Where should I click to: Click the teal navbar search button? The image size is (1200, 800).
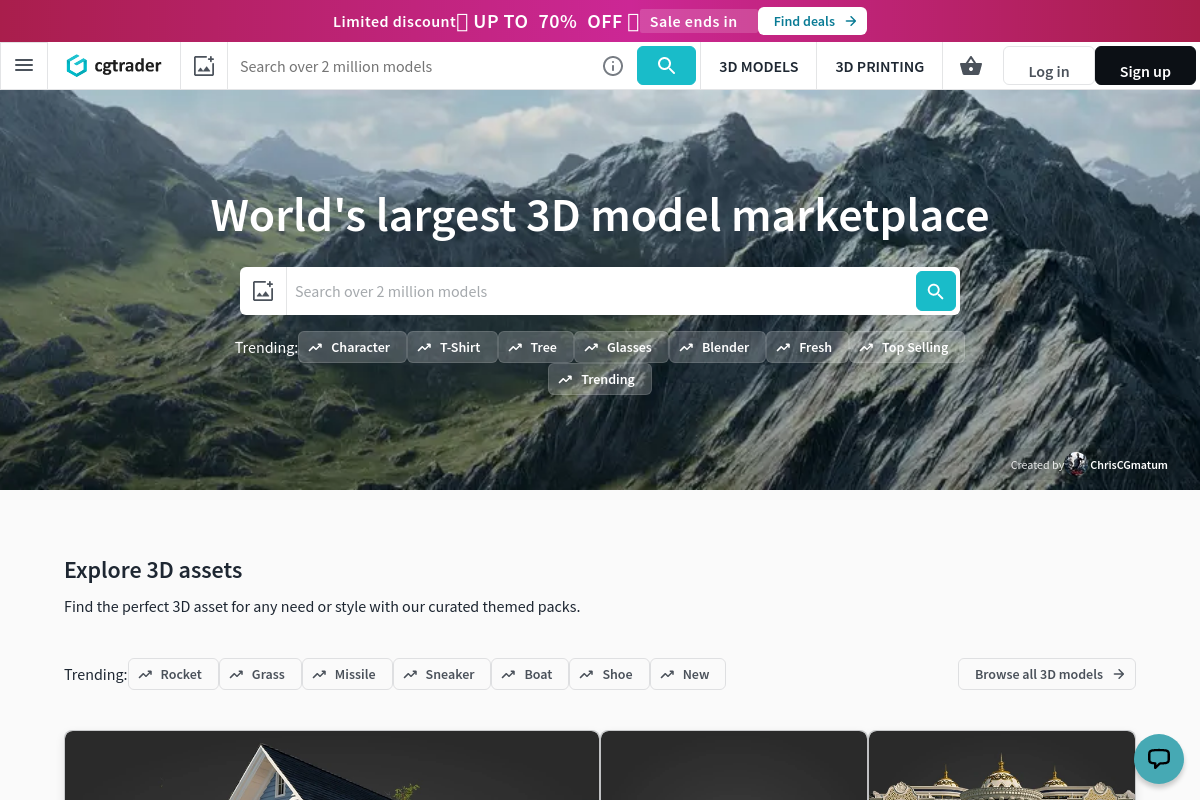(666, 66)
